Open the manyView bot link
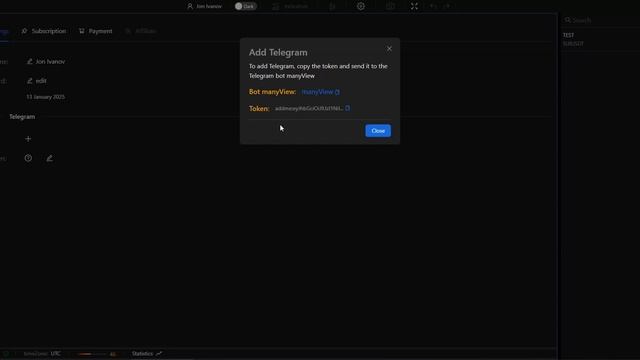640x360 pixels. [317, 92]
